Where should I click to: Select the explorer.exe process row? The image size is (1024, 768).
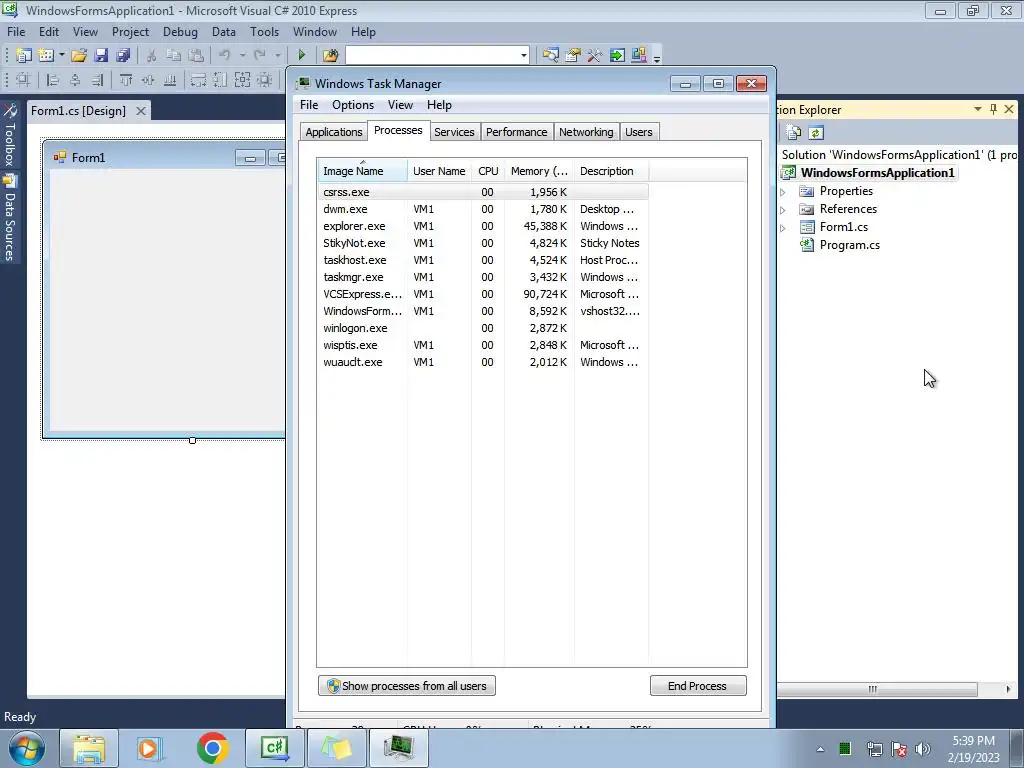(483, 226)
